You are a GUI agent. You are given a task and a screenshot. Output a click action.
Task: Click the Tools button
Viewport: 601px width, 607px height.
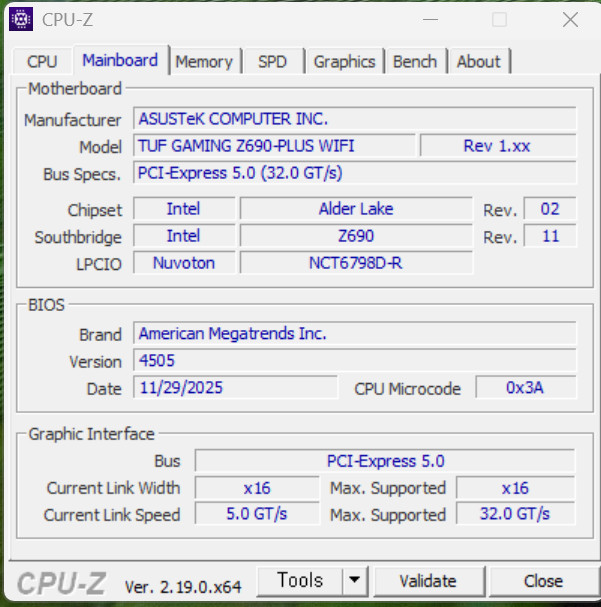[300, 581]
